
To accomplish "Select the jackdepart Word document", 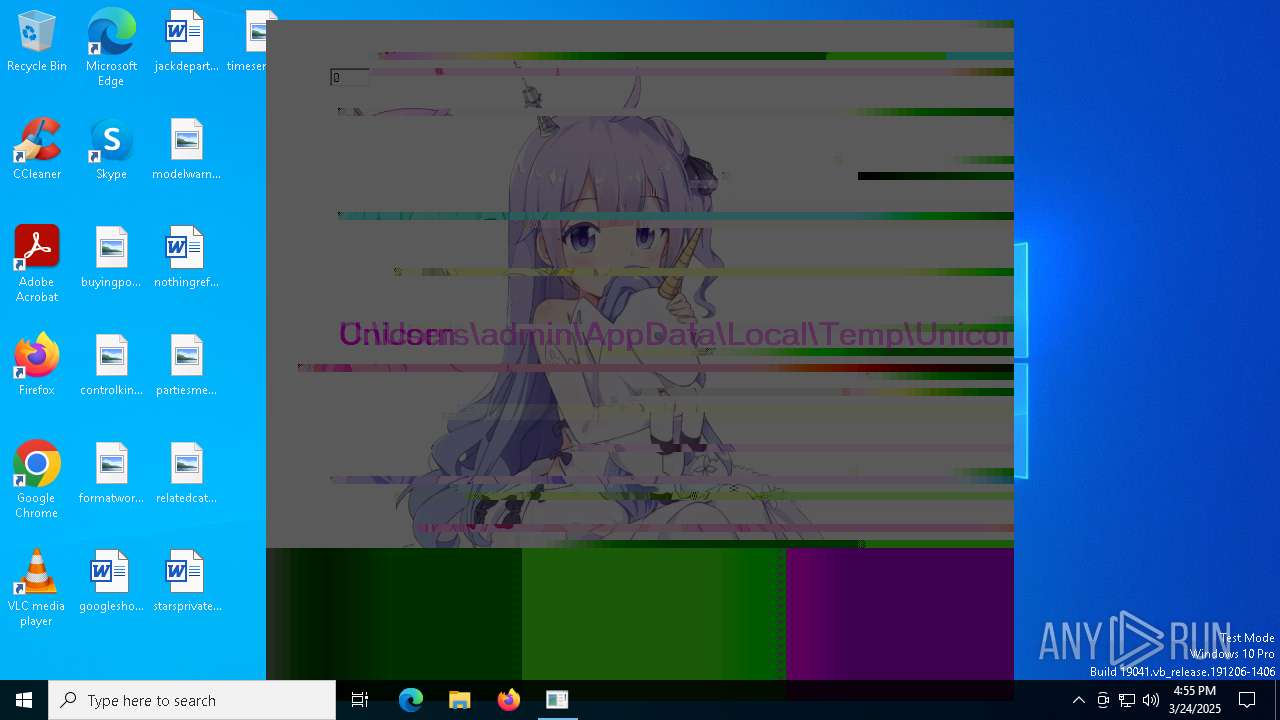I will (186, 41).
